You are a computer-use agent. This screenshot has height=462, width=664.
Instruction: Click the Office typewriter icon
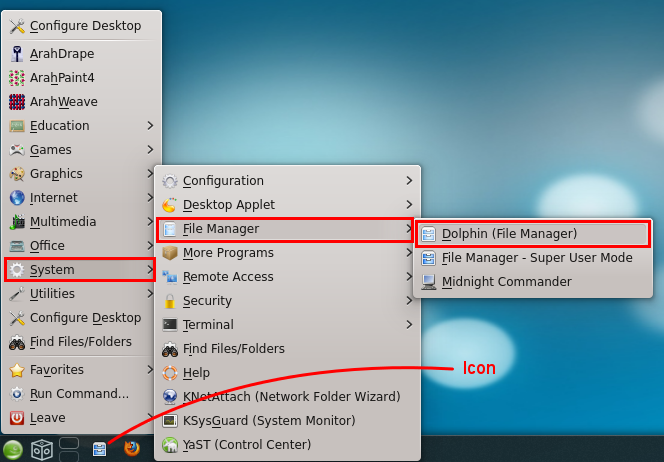[17, 246]
